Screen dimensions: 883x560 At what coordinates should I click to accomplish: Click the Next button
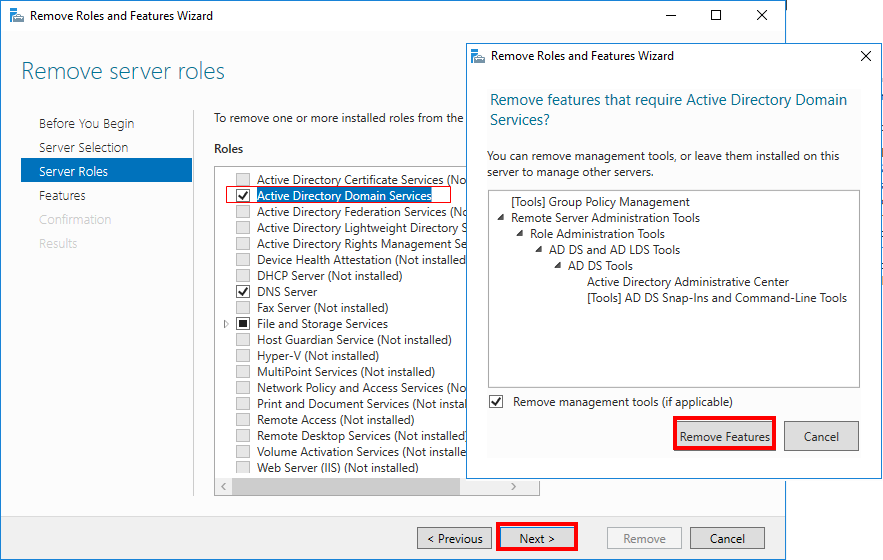tap(537, 539)
